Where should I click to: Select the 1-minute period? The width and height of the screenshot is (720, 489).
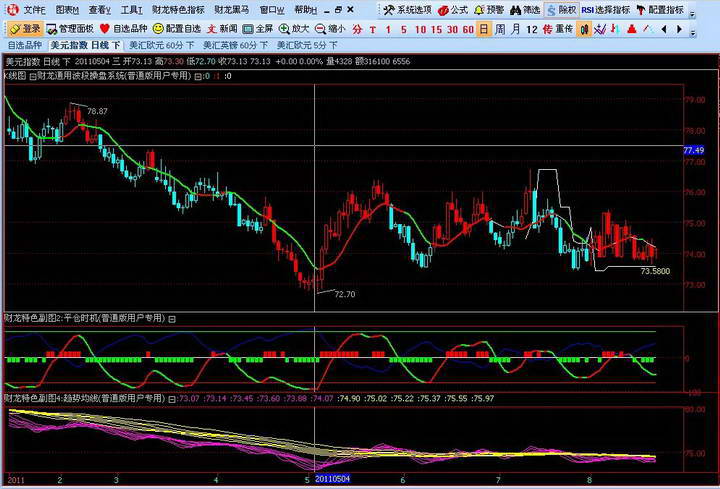pyautogui.click(x=388, y=29)
